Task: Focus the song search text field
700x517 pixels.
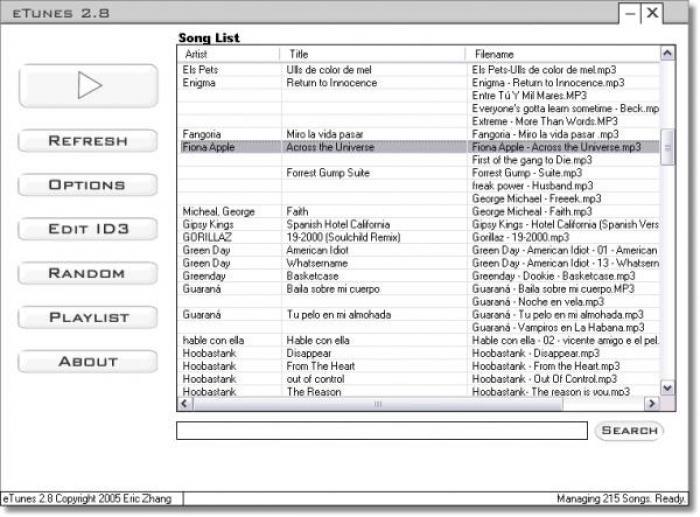Action: [x=381, y=431]
